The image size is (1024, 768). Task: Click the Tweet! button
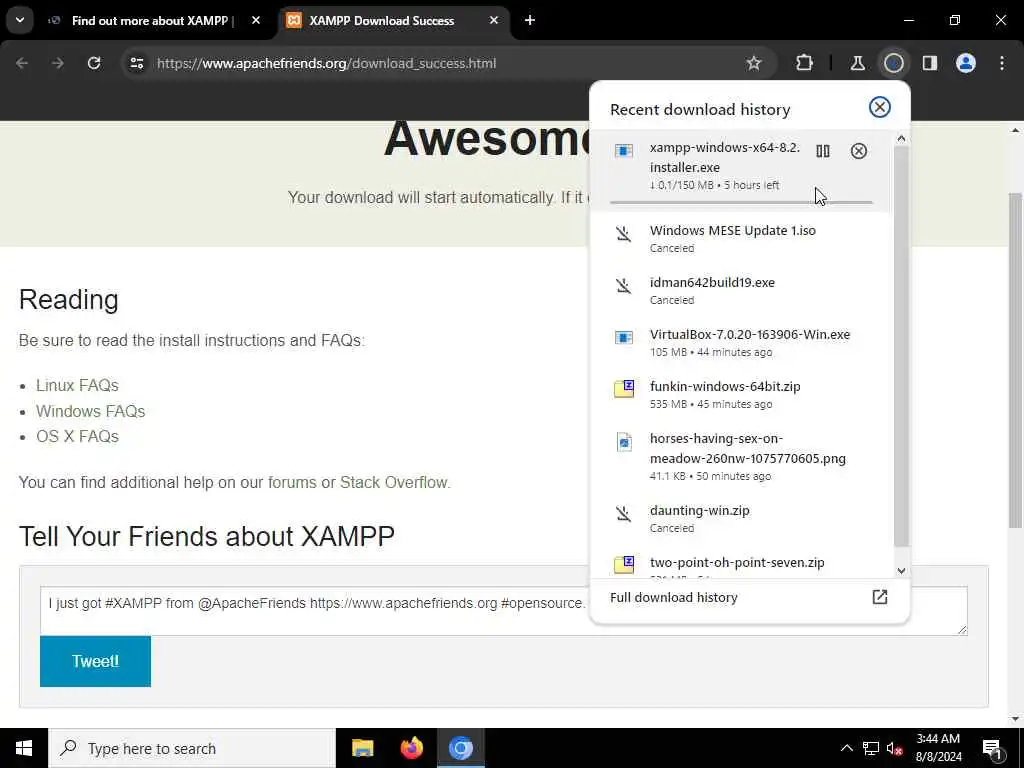[95, 661]
